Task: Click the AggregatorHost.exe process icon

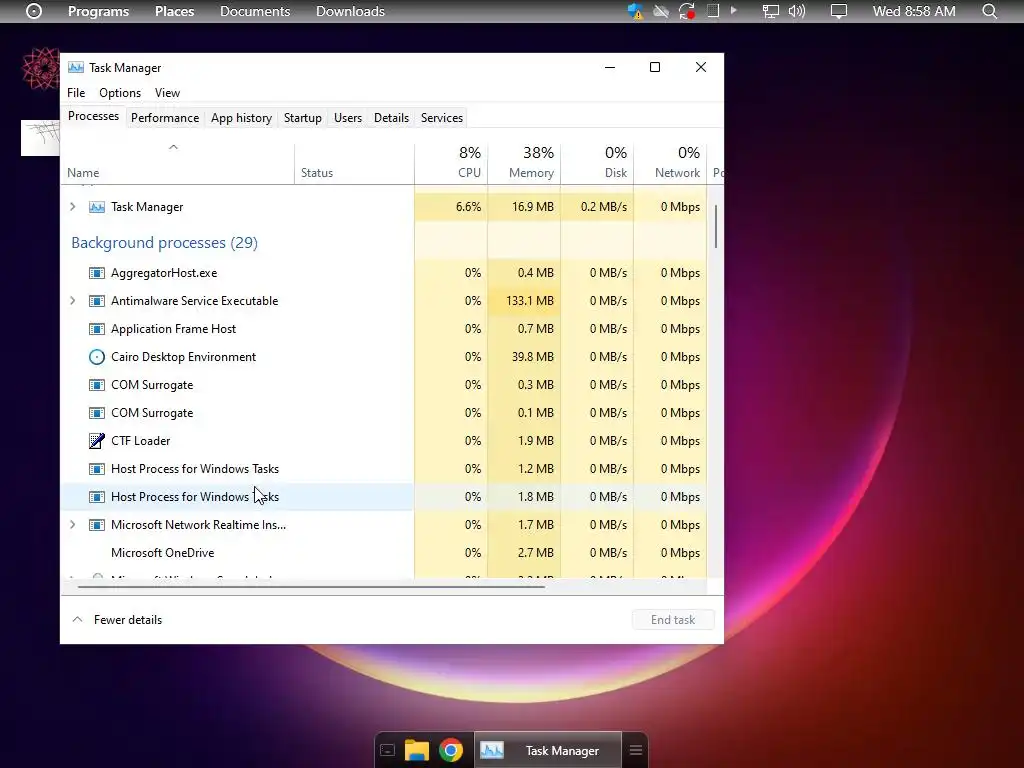Action: [97, 273]
